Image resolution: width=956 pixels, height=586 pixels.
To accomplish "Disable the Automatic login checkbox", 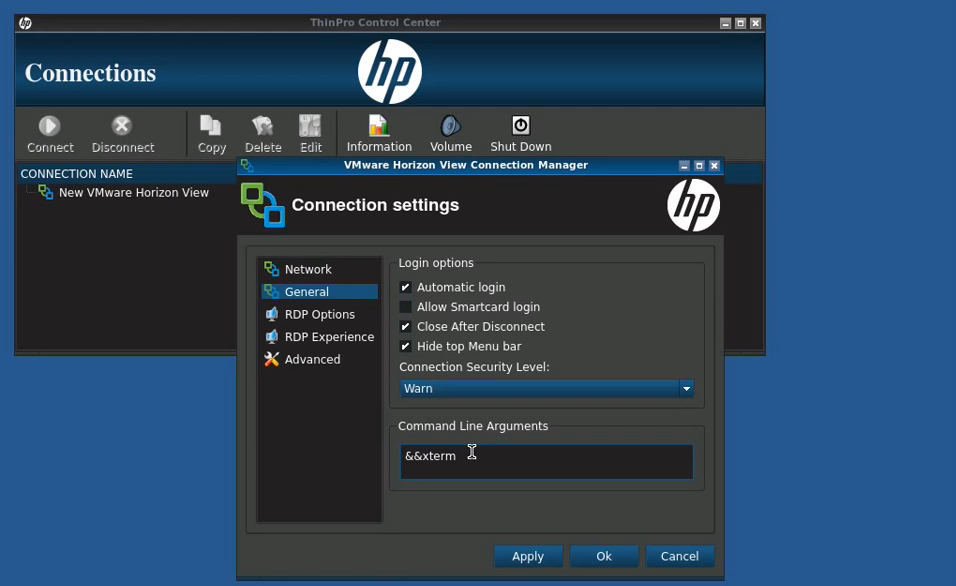I will [405, 288].
